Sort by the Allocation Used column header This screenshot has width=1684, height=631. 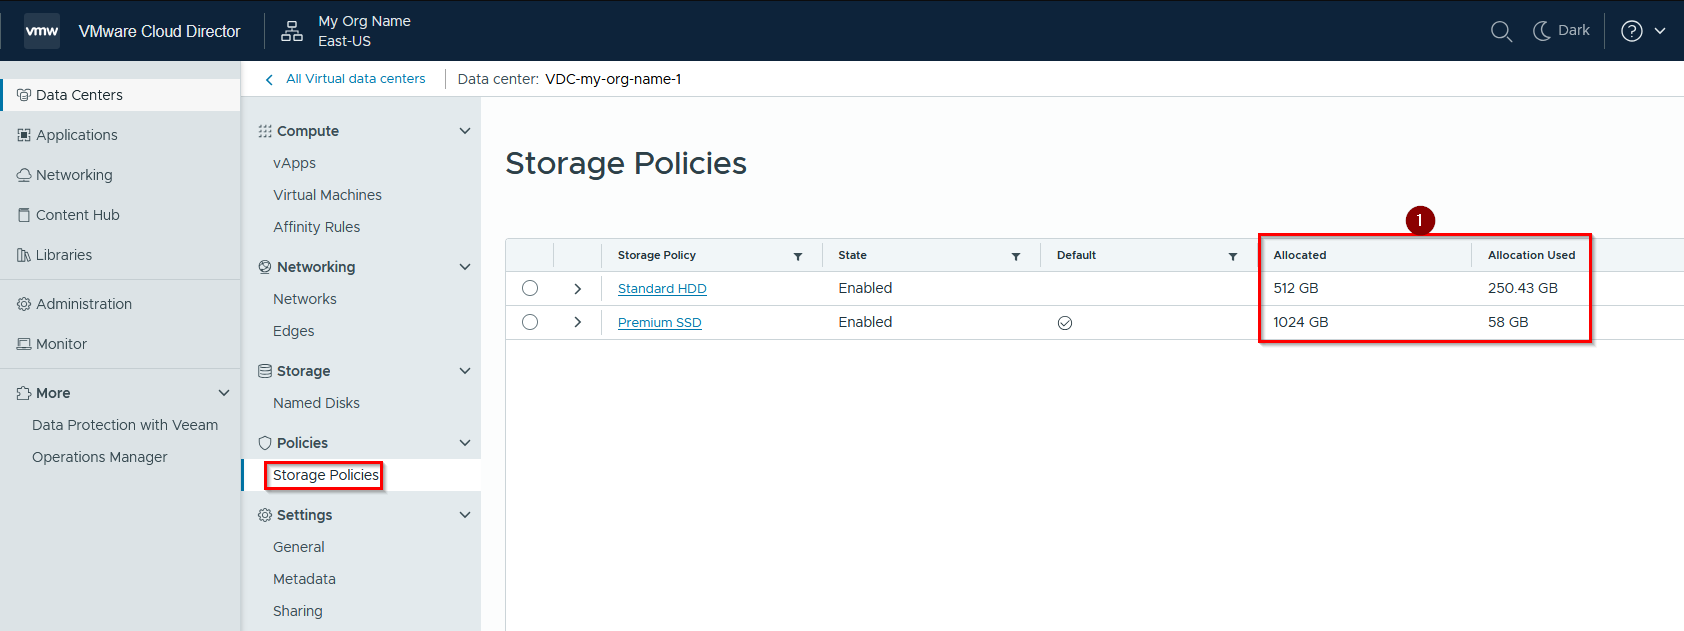(x=1531, y=255)
